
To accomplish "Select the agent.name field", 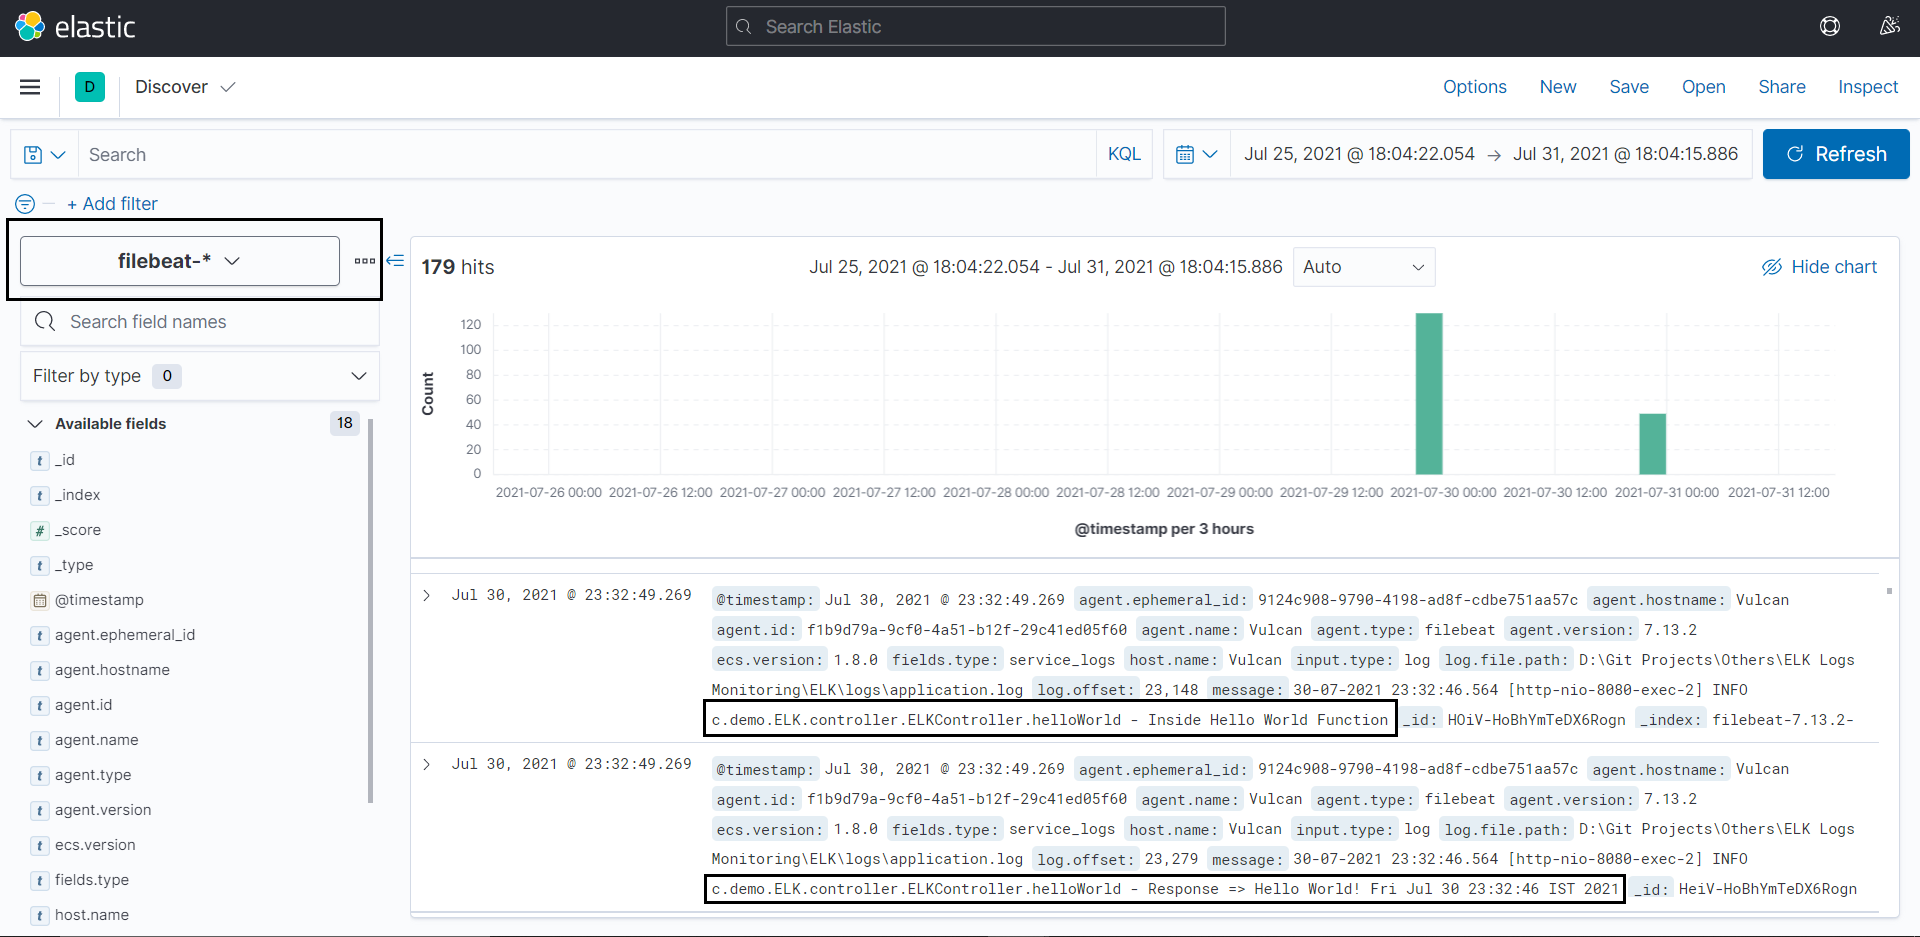I will coord(97,740).
